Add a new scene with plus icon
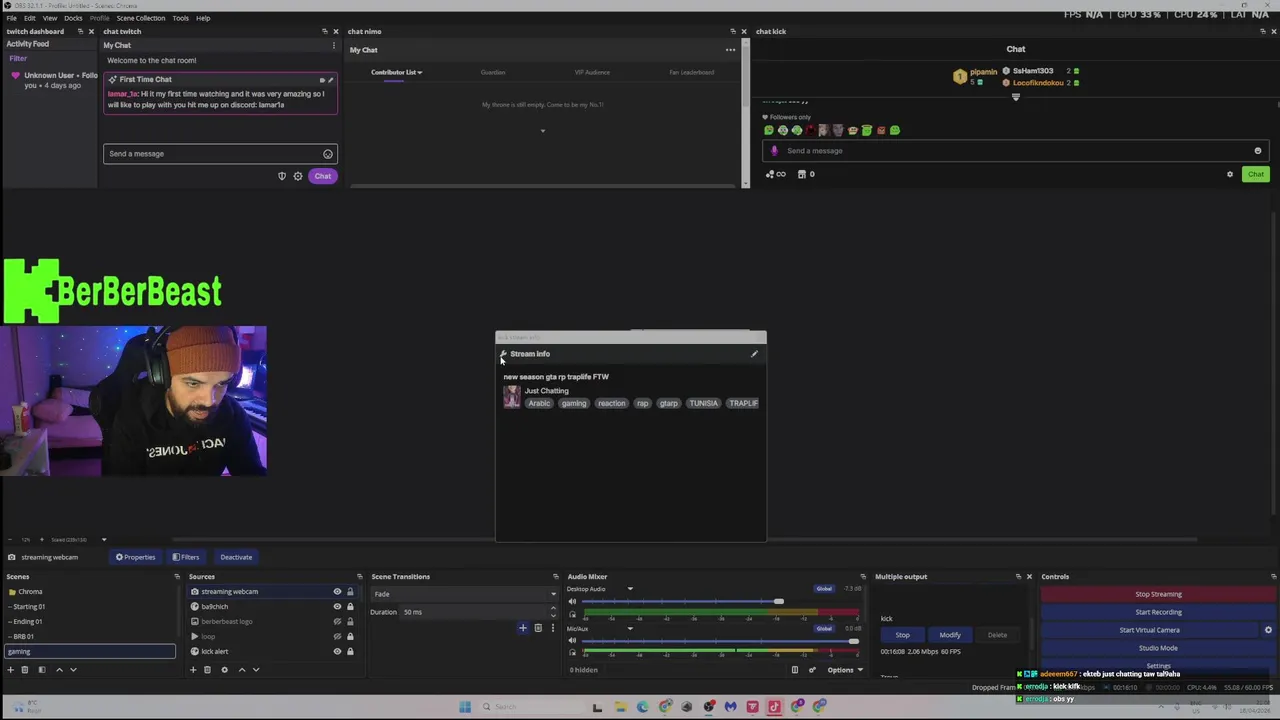1280x720 pixels. [x=11, y=670]
